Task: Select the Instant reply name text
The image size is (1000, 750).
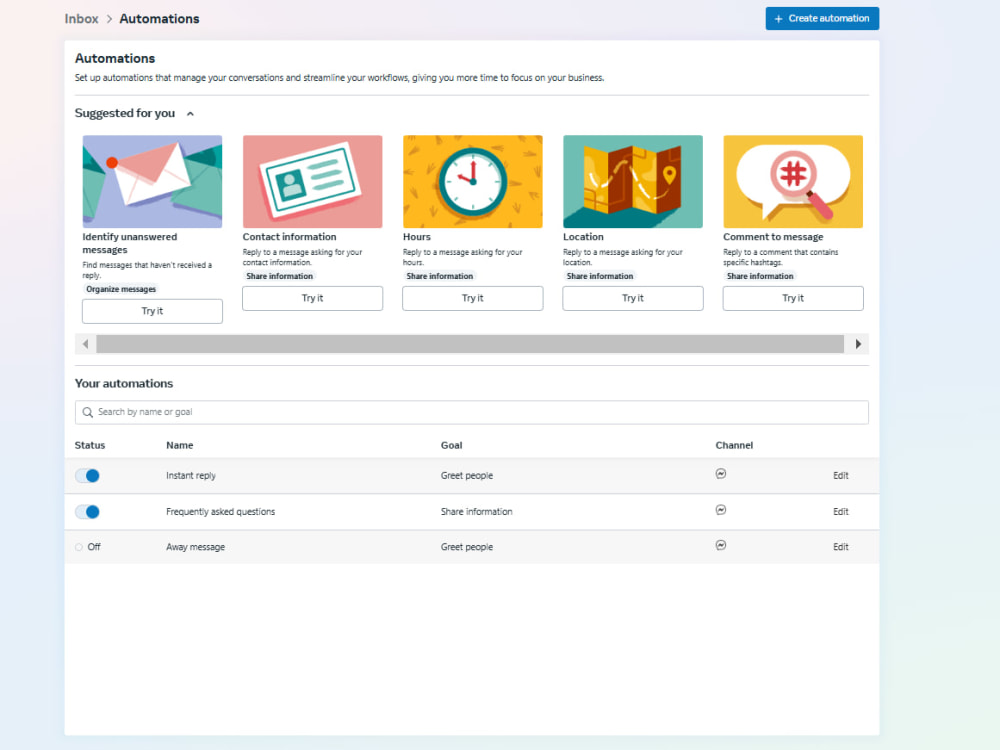Action: [191, 476]
